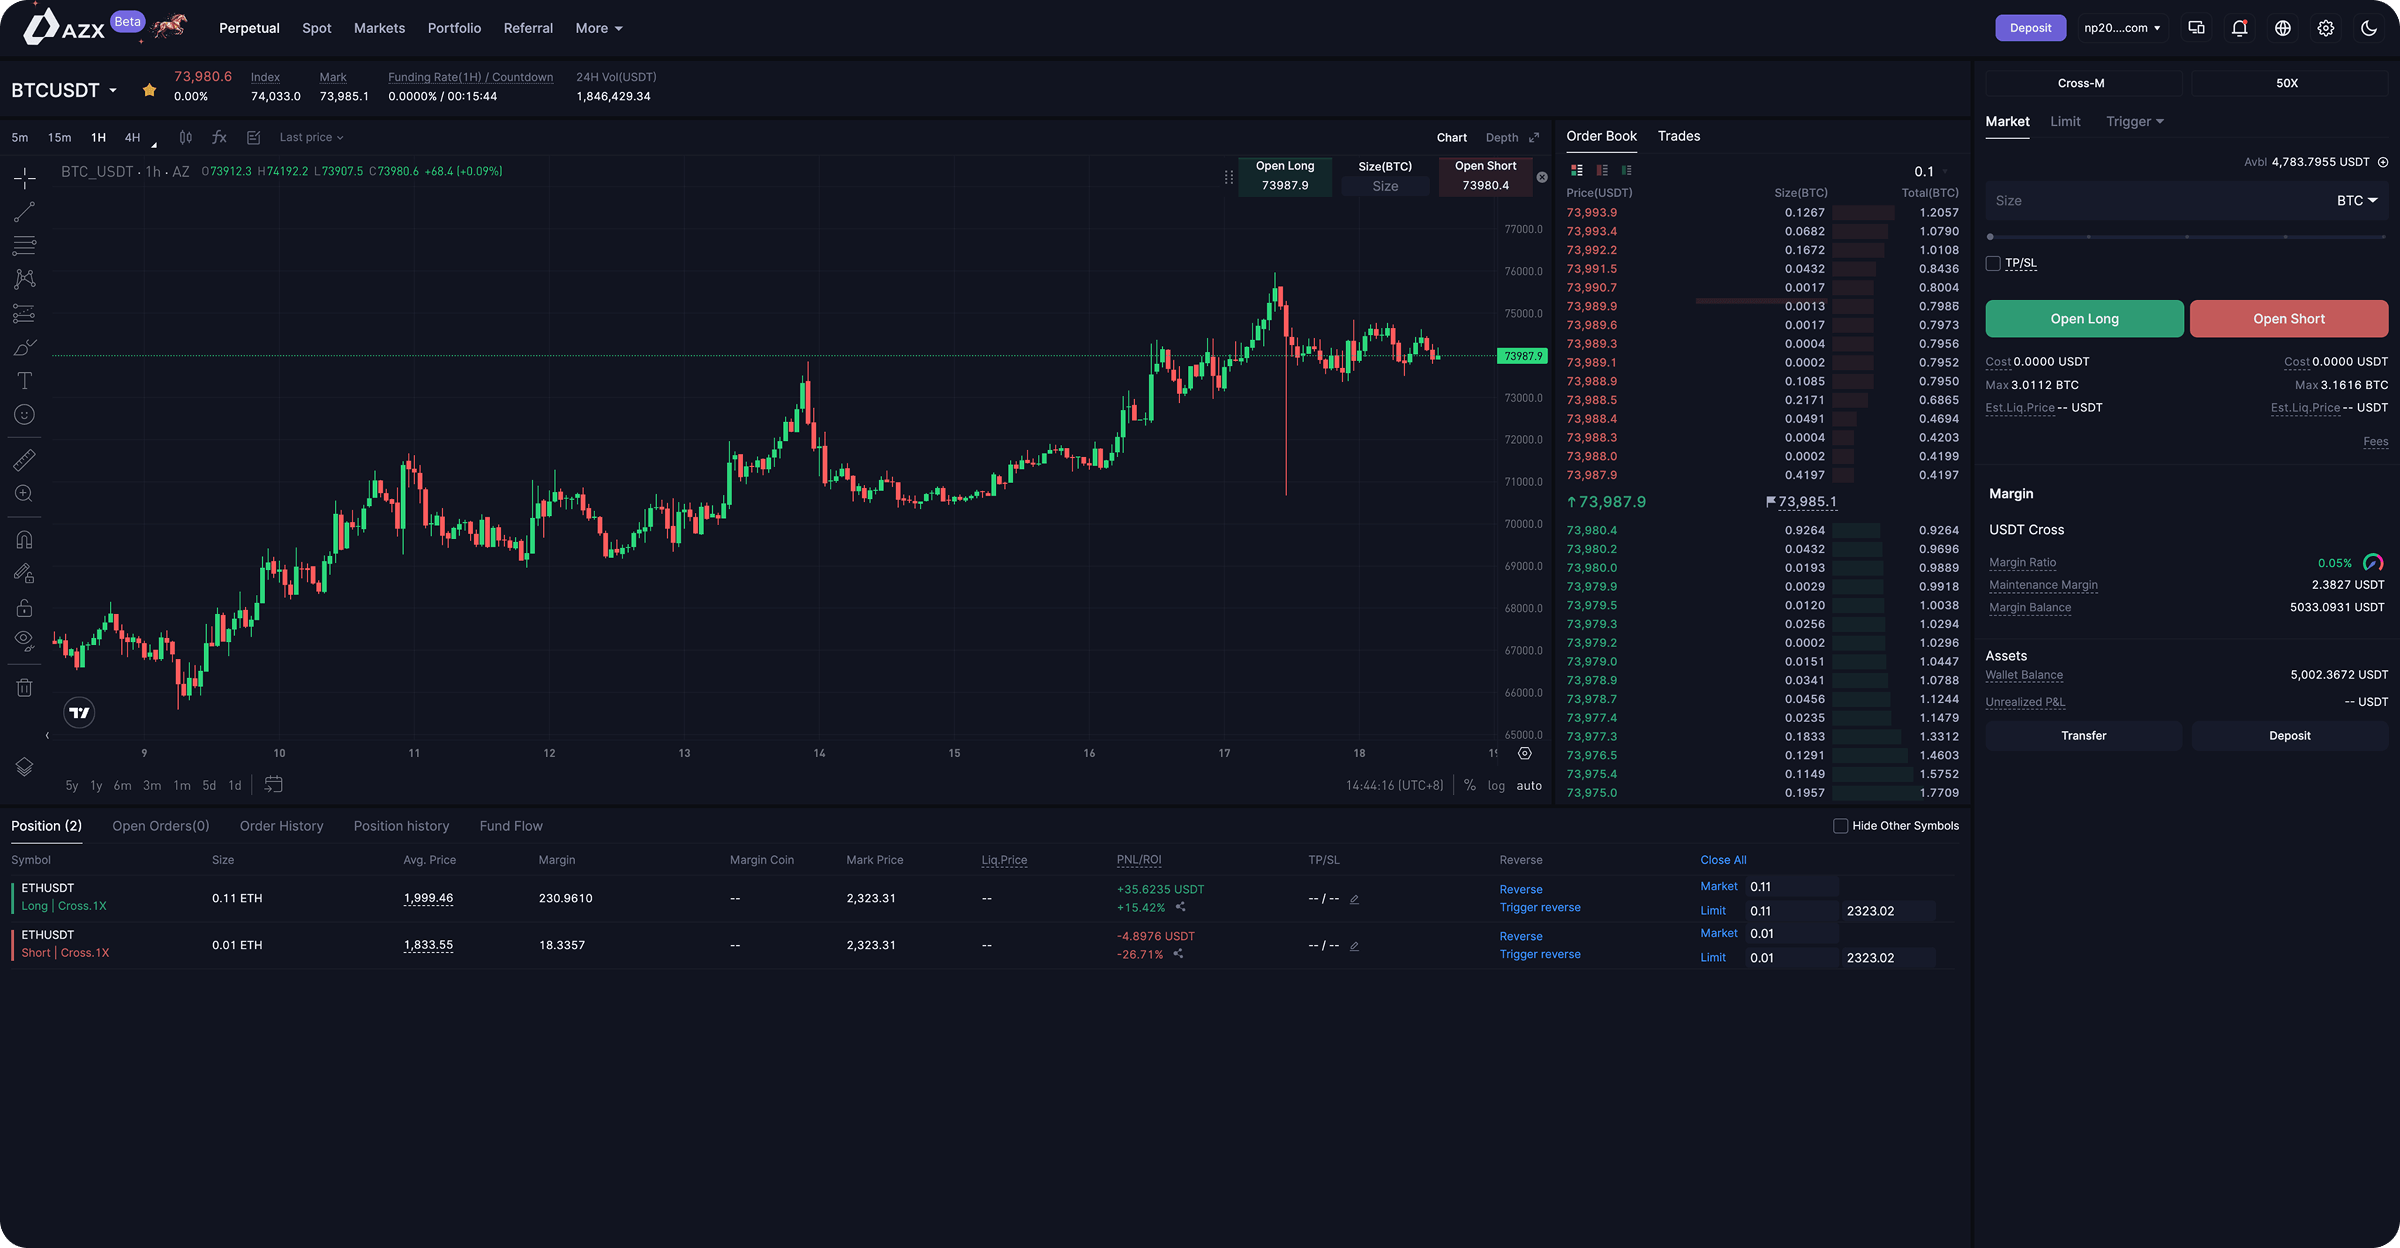Select the Text annotation tool
Screen dimensions: 2400x1248
coord(25,381)
